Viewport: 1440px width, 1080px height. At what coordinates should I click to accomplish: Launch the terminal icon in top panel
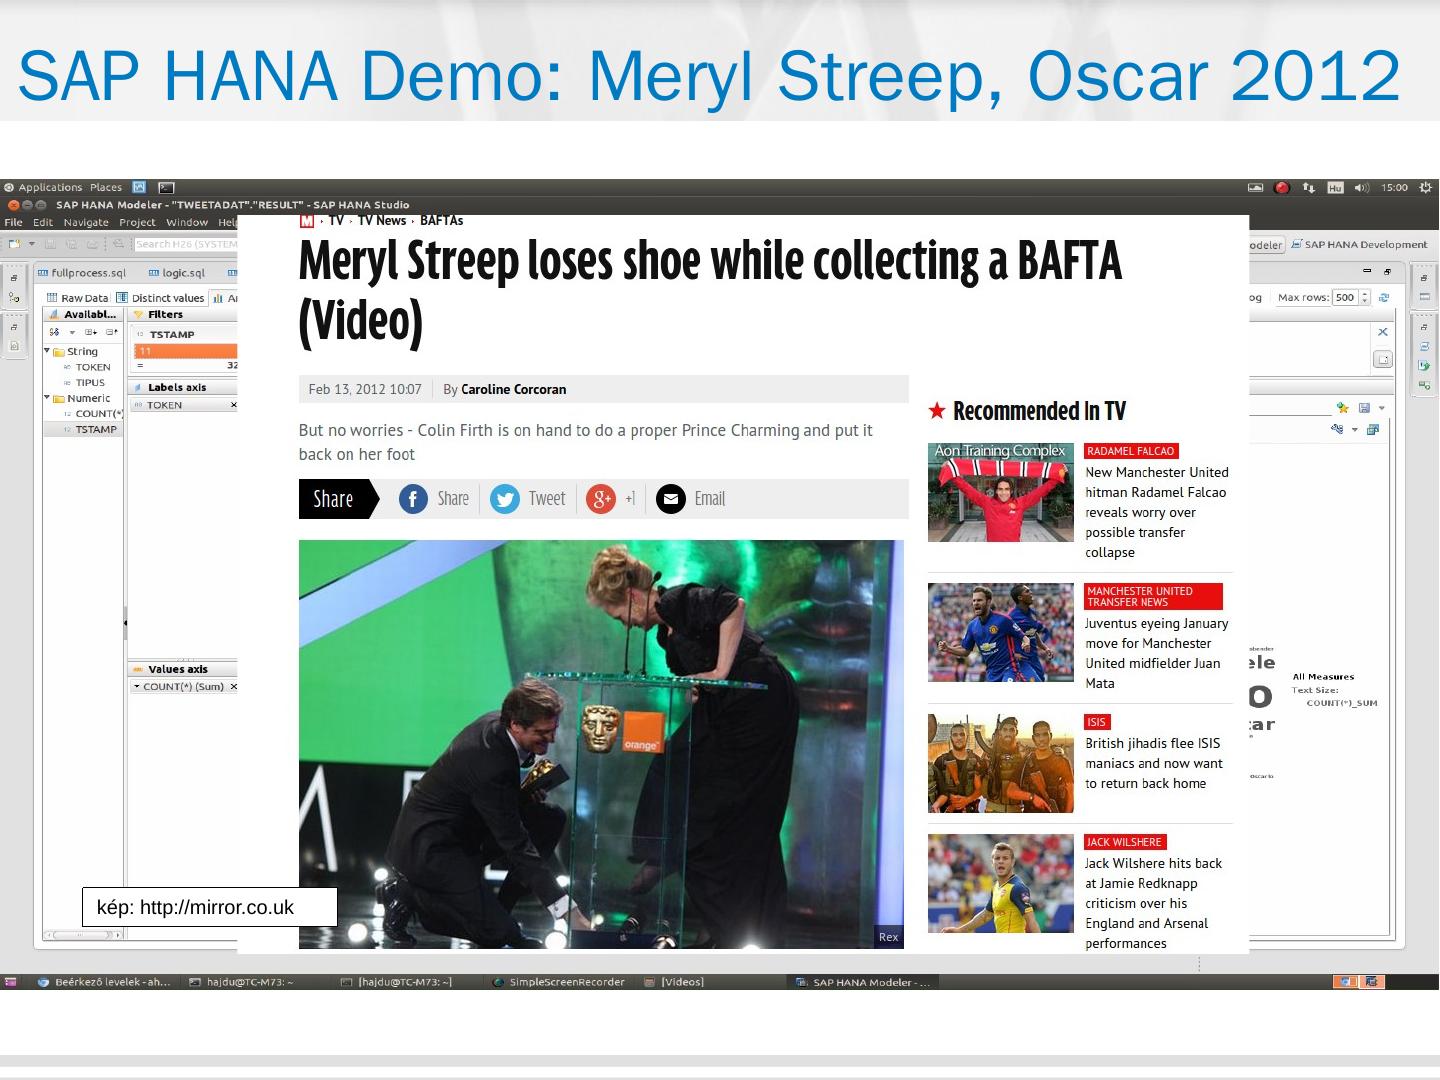point(166,187)
